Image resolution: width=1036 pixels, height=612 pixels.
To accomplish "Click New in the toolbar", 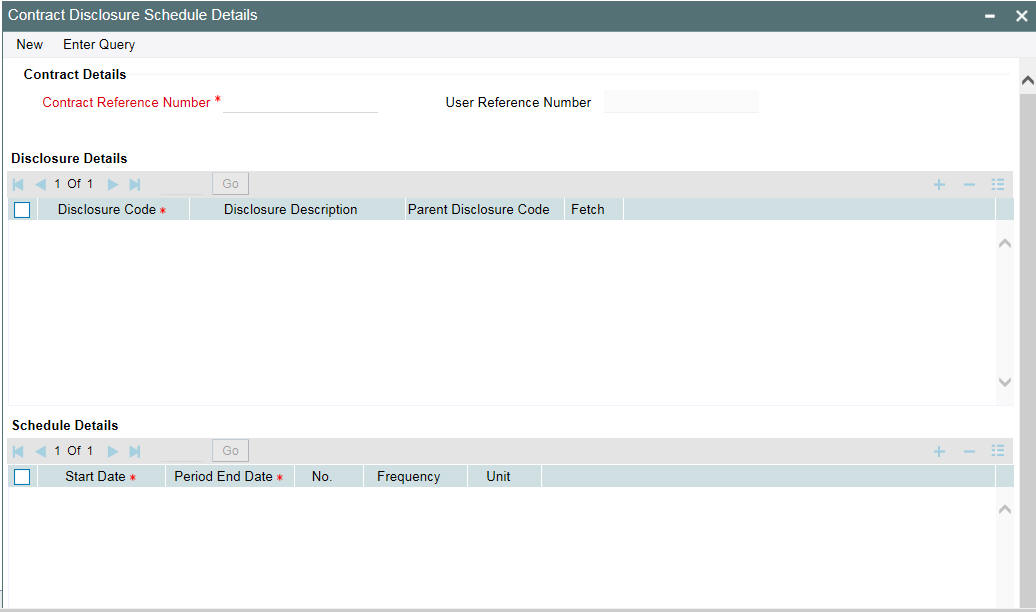I will (x=30, y=44).
